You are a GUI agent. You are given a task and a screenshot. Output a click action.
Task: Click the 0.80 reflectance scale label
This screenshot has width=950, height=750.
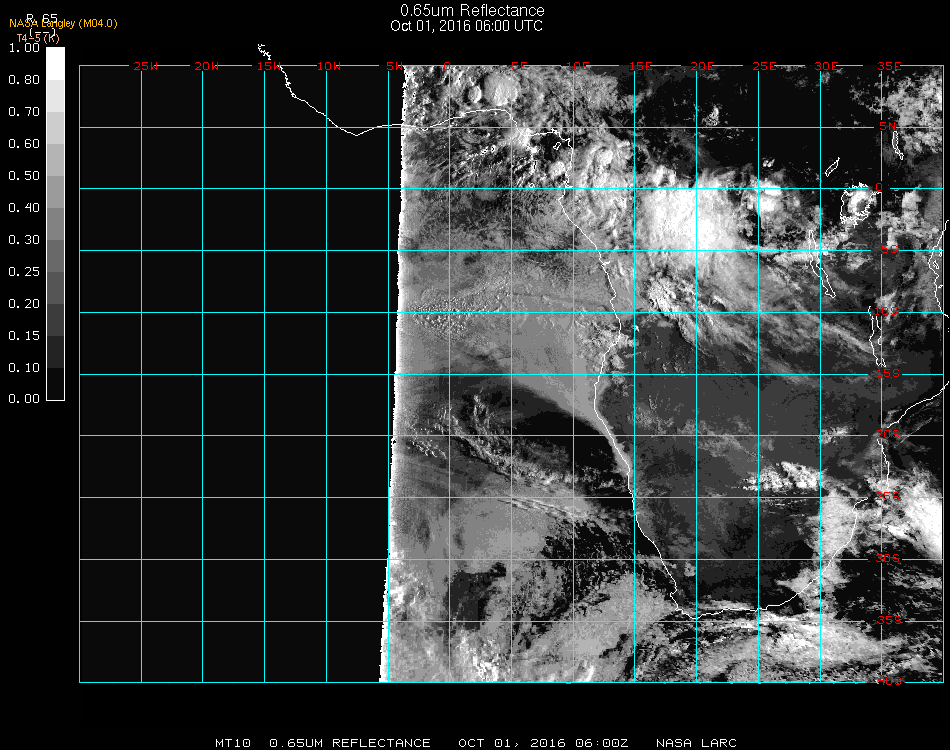point(24,80)
